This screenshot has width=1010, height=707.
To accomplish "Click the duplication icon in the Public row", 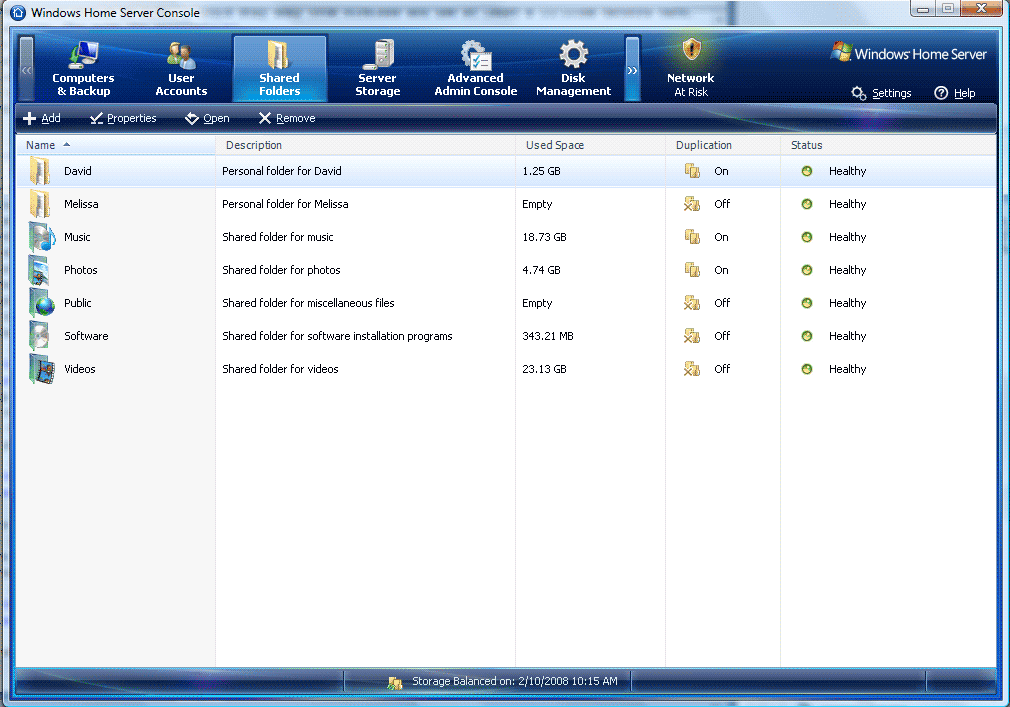I will point(692,303).
